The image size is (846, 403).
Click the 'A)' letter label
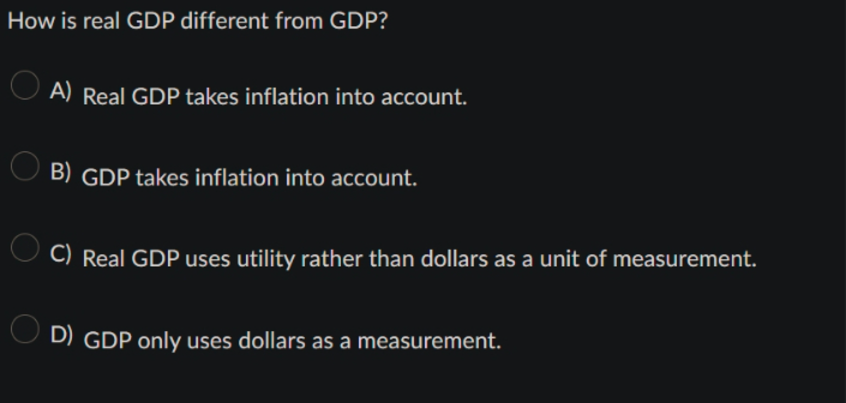pyautogui.click(x=60, y=91)
